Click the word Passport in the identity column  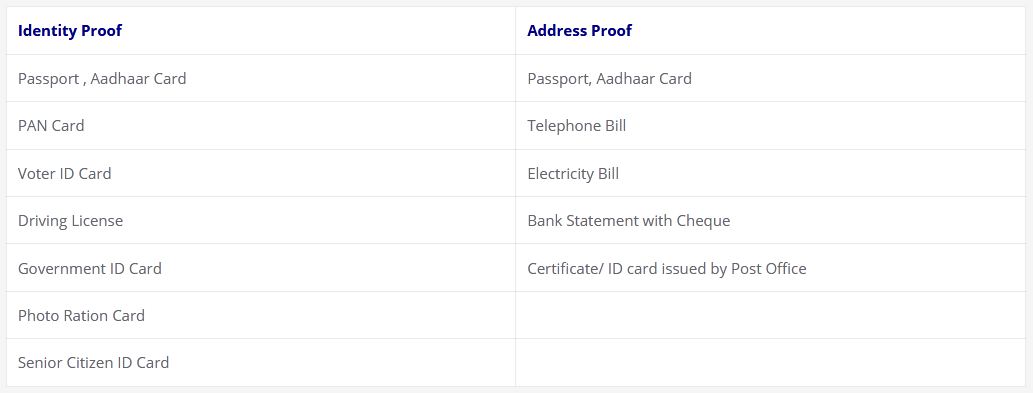(48, 79)
